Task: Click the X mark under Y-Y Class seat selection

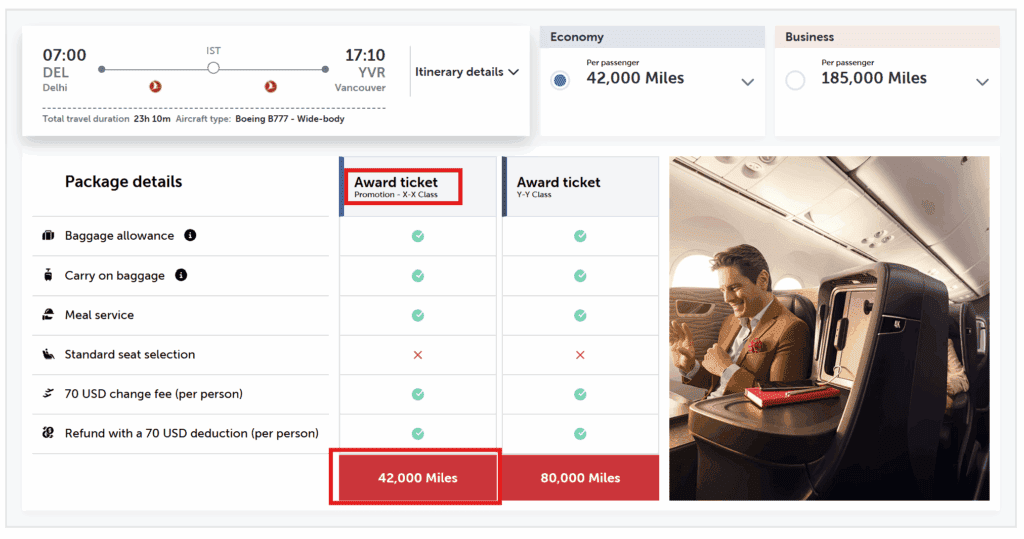Action: (580, 355)
